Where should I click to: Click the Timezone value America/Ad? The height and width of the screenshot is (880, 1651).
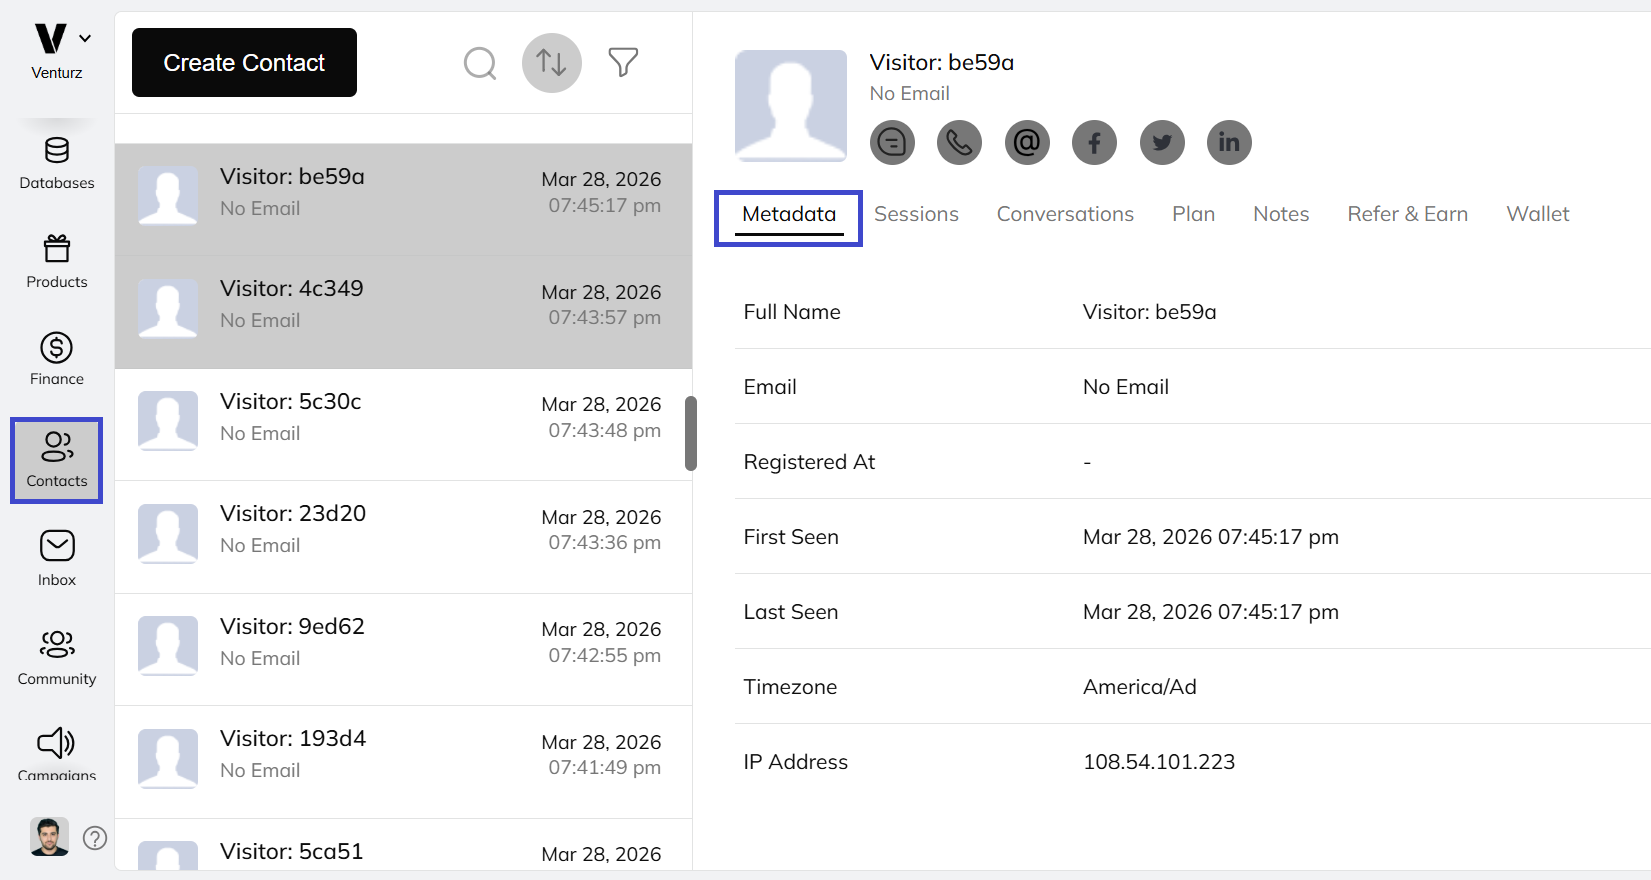click(x=1139, y=687)
